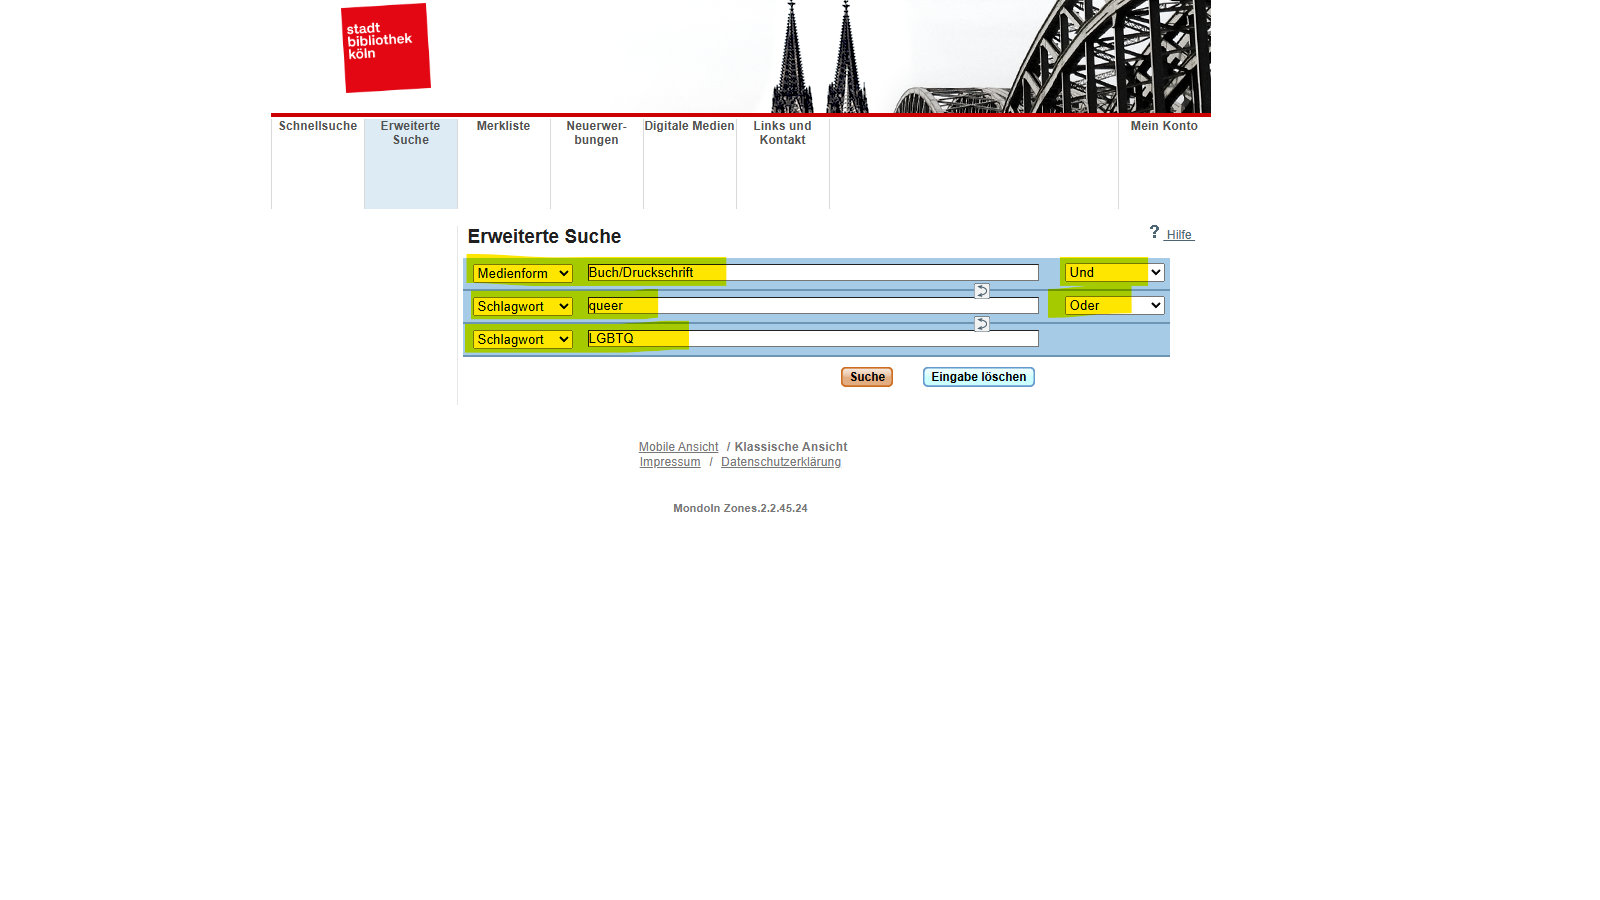The height and width of the screenshot is (900, 1600).
Task: Click the question mark icon beside Hilfe
Action: click(x=1154, y=232)
